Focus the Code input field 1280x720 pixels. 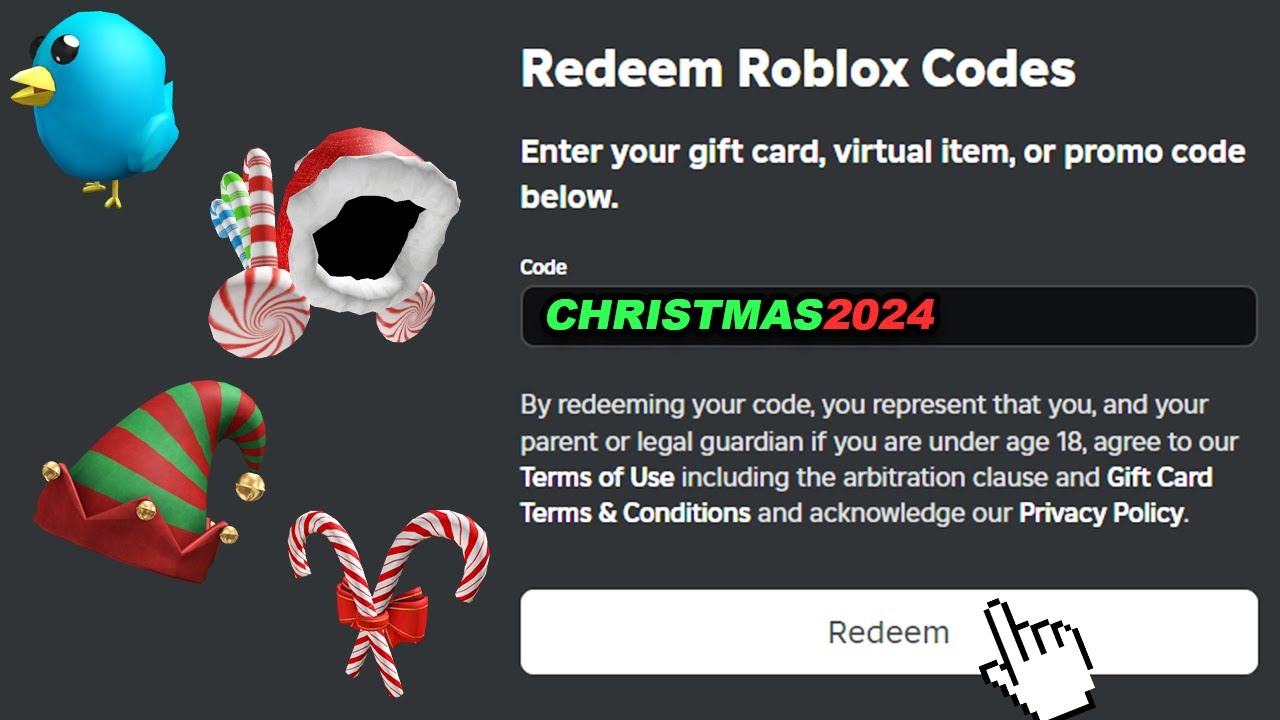point(888,316)
